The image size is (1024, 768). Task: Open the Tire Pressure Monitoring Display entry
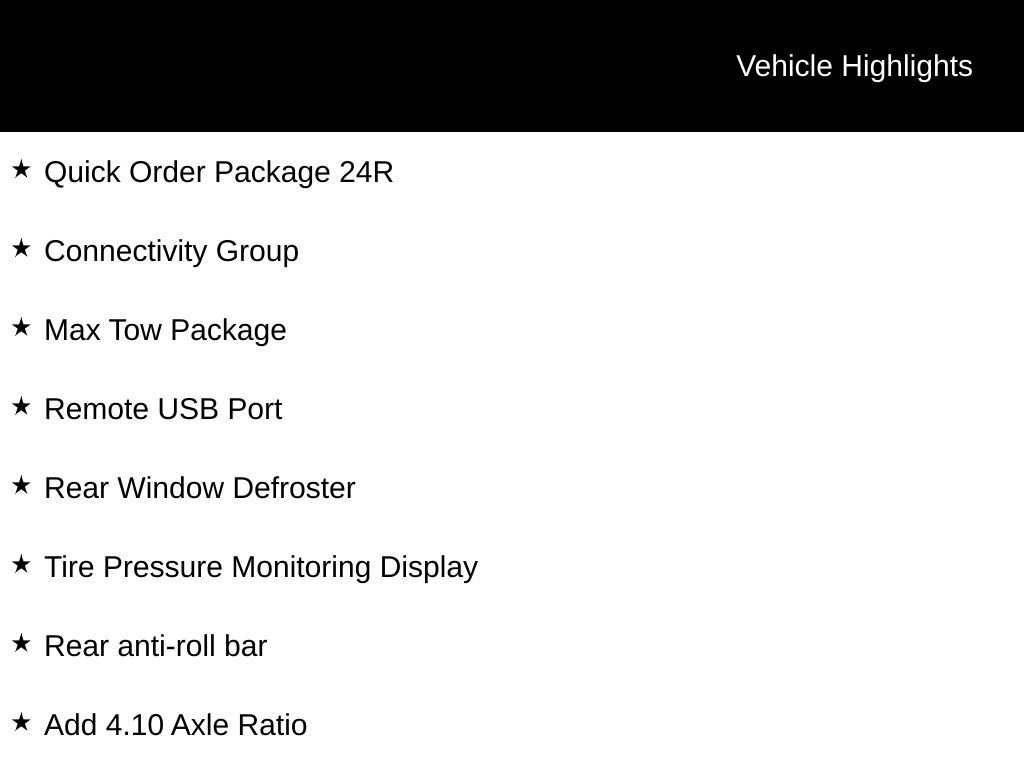point(261,568)
